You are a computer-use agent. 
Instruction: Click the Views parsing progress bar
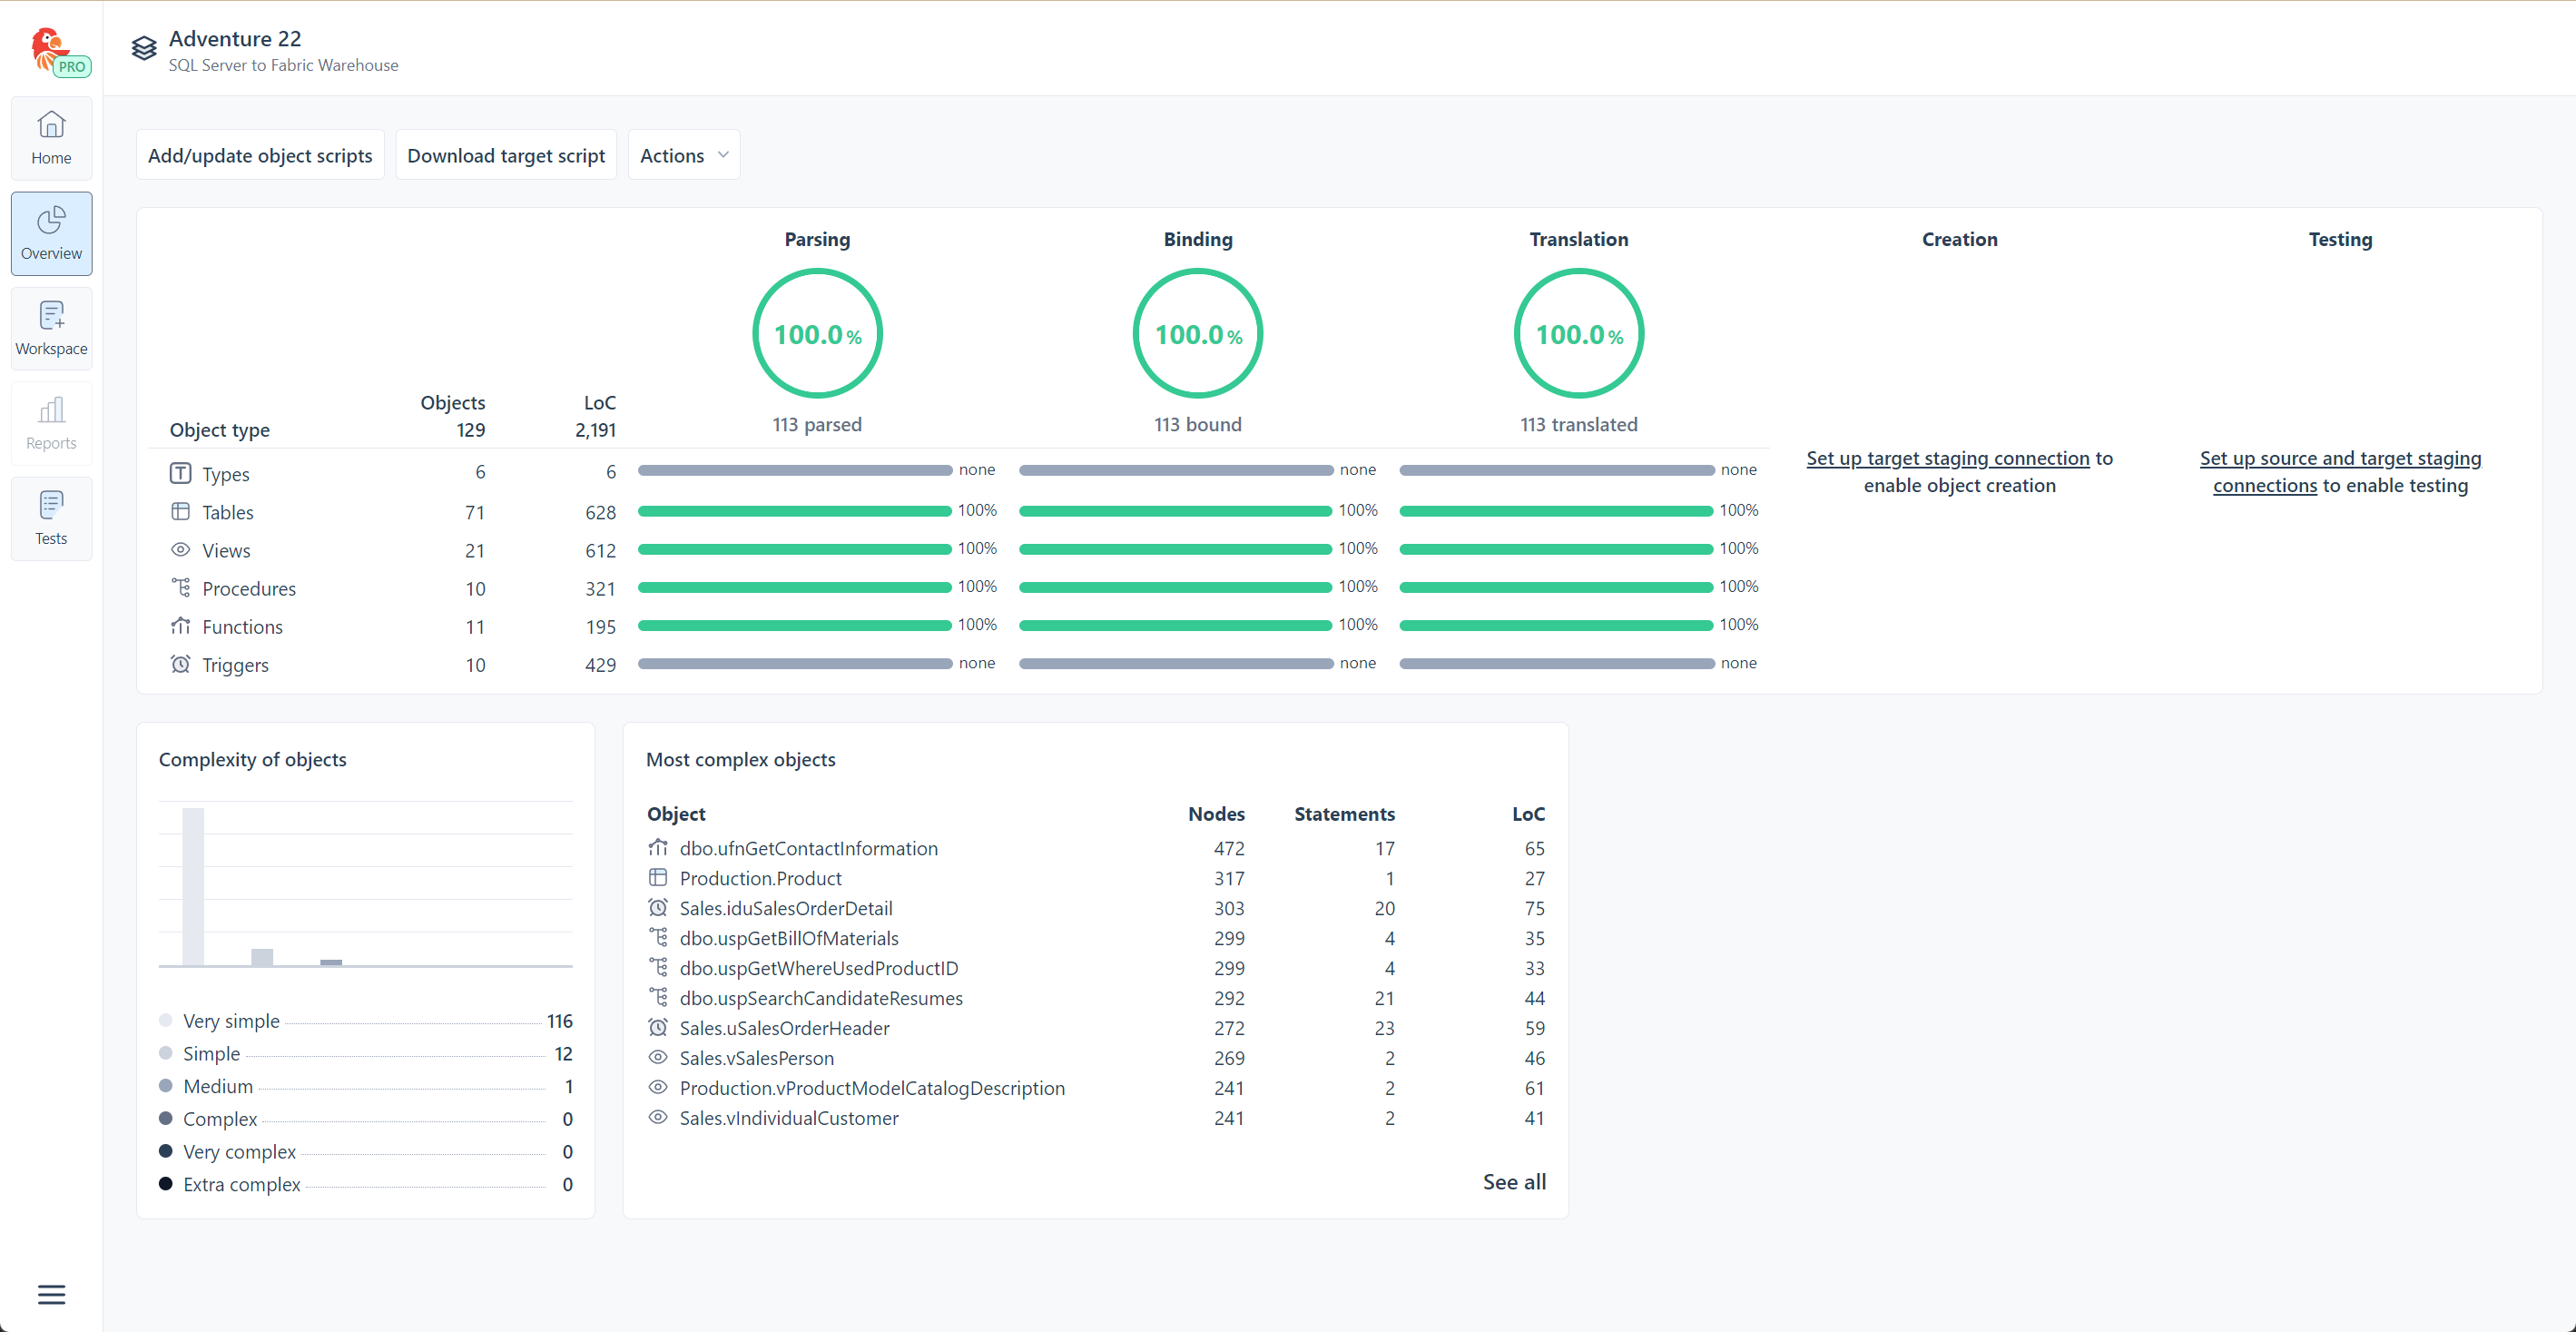pos(794,549)
